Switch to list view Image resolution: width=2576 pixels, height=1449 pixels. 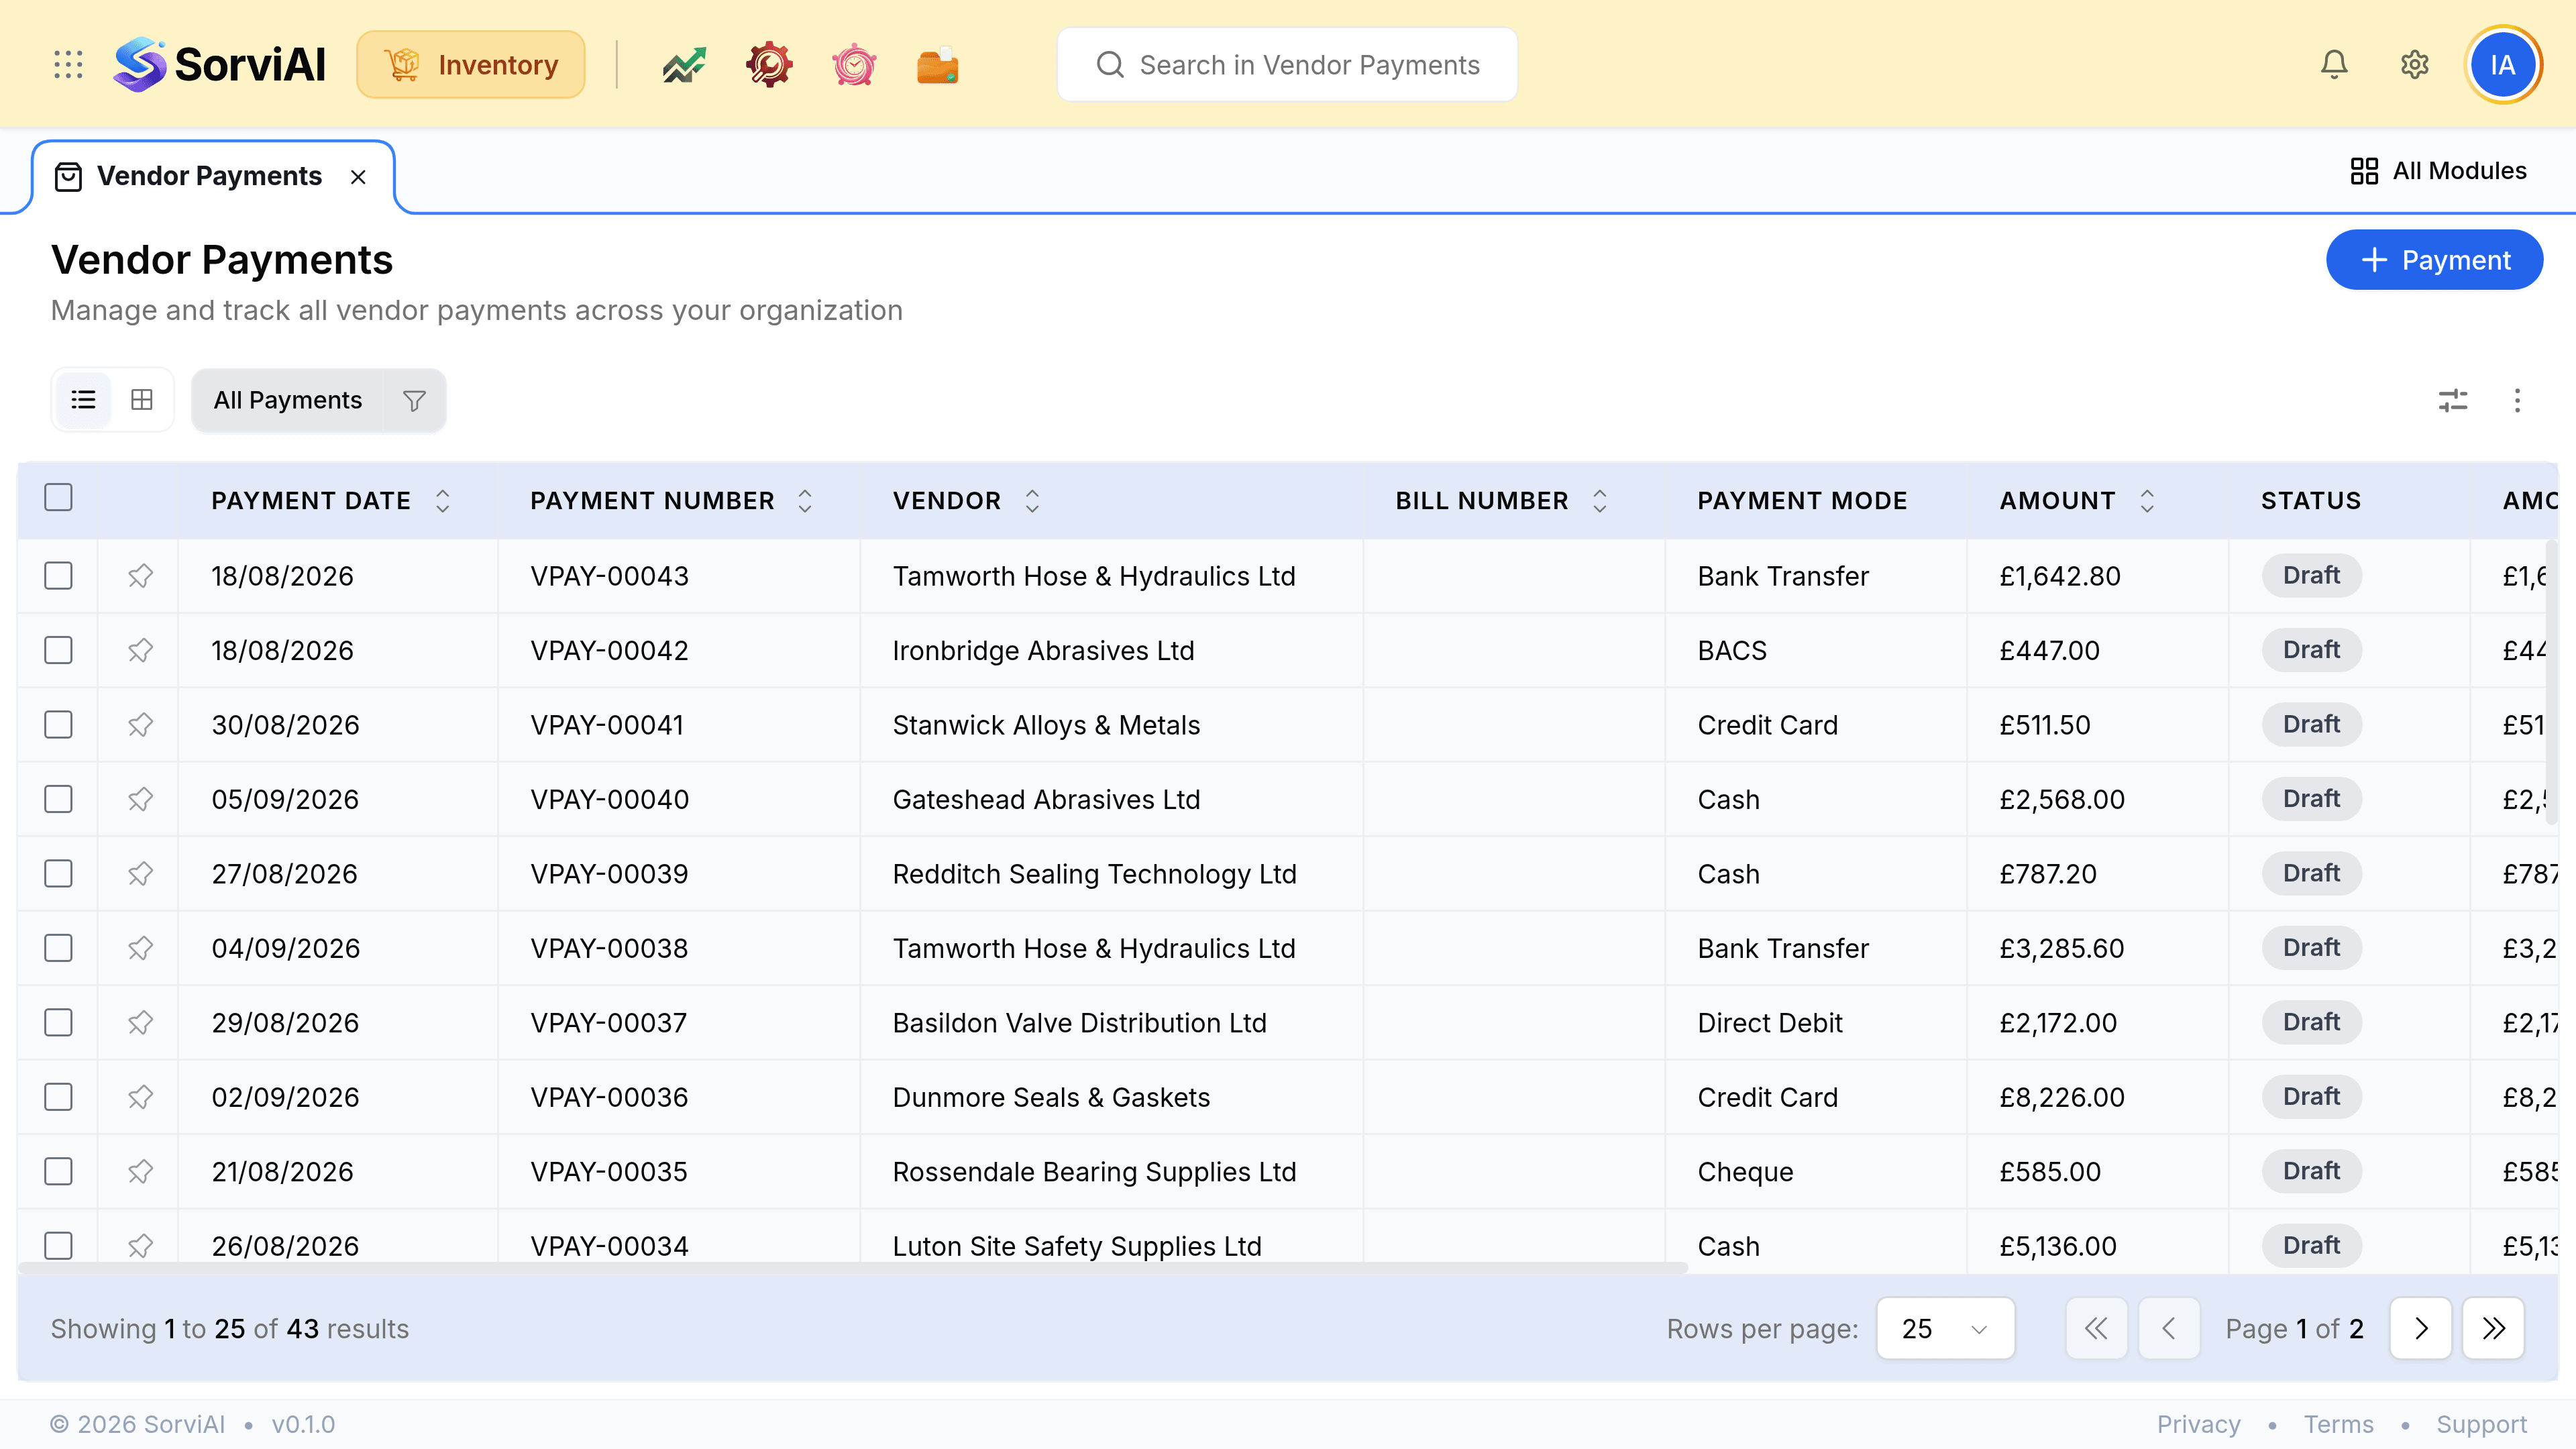click(83, 400)
